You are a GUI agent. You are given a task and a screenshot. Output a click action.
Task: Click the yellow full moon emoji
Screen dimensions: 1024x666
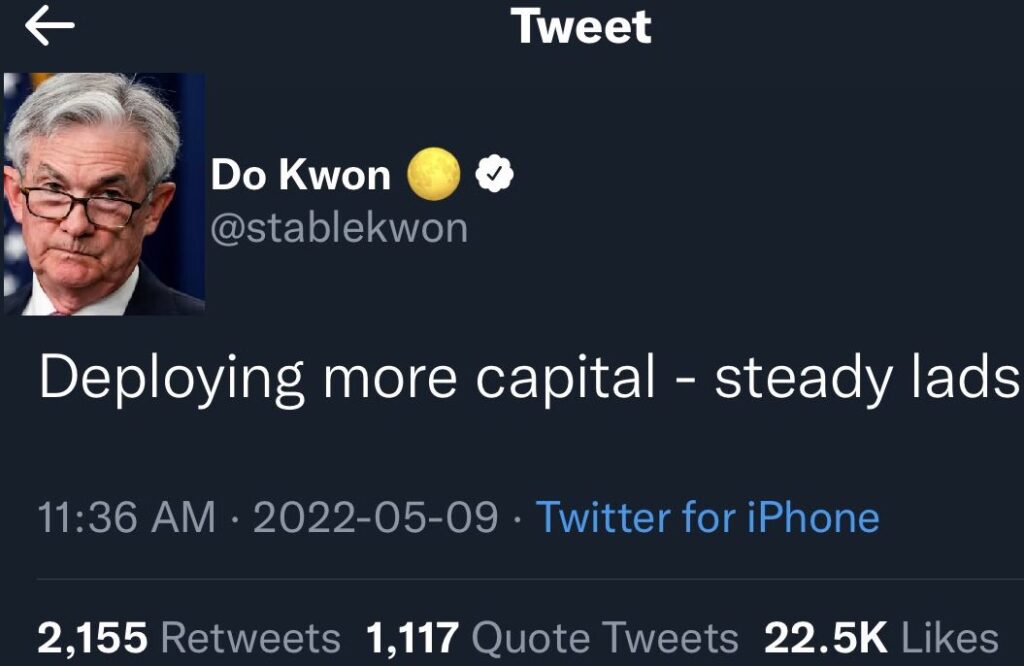434,175
